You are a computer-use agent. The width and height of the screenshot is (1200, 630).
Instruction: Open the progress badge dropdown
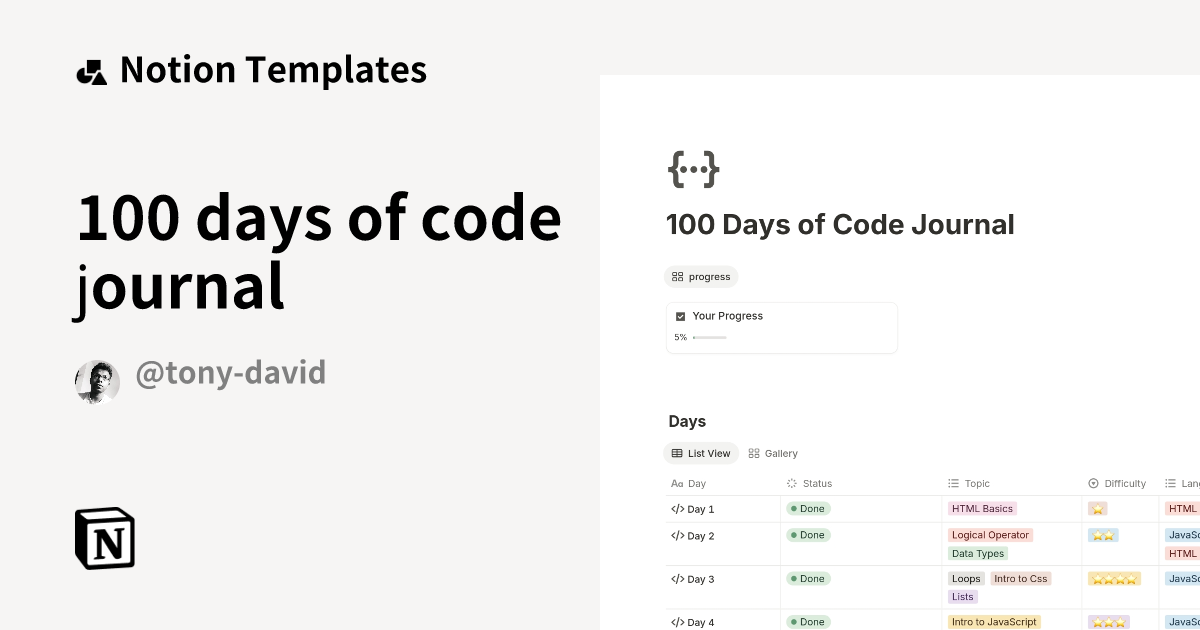[701, 277]
